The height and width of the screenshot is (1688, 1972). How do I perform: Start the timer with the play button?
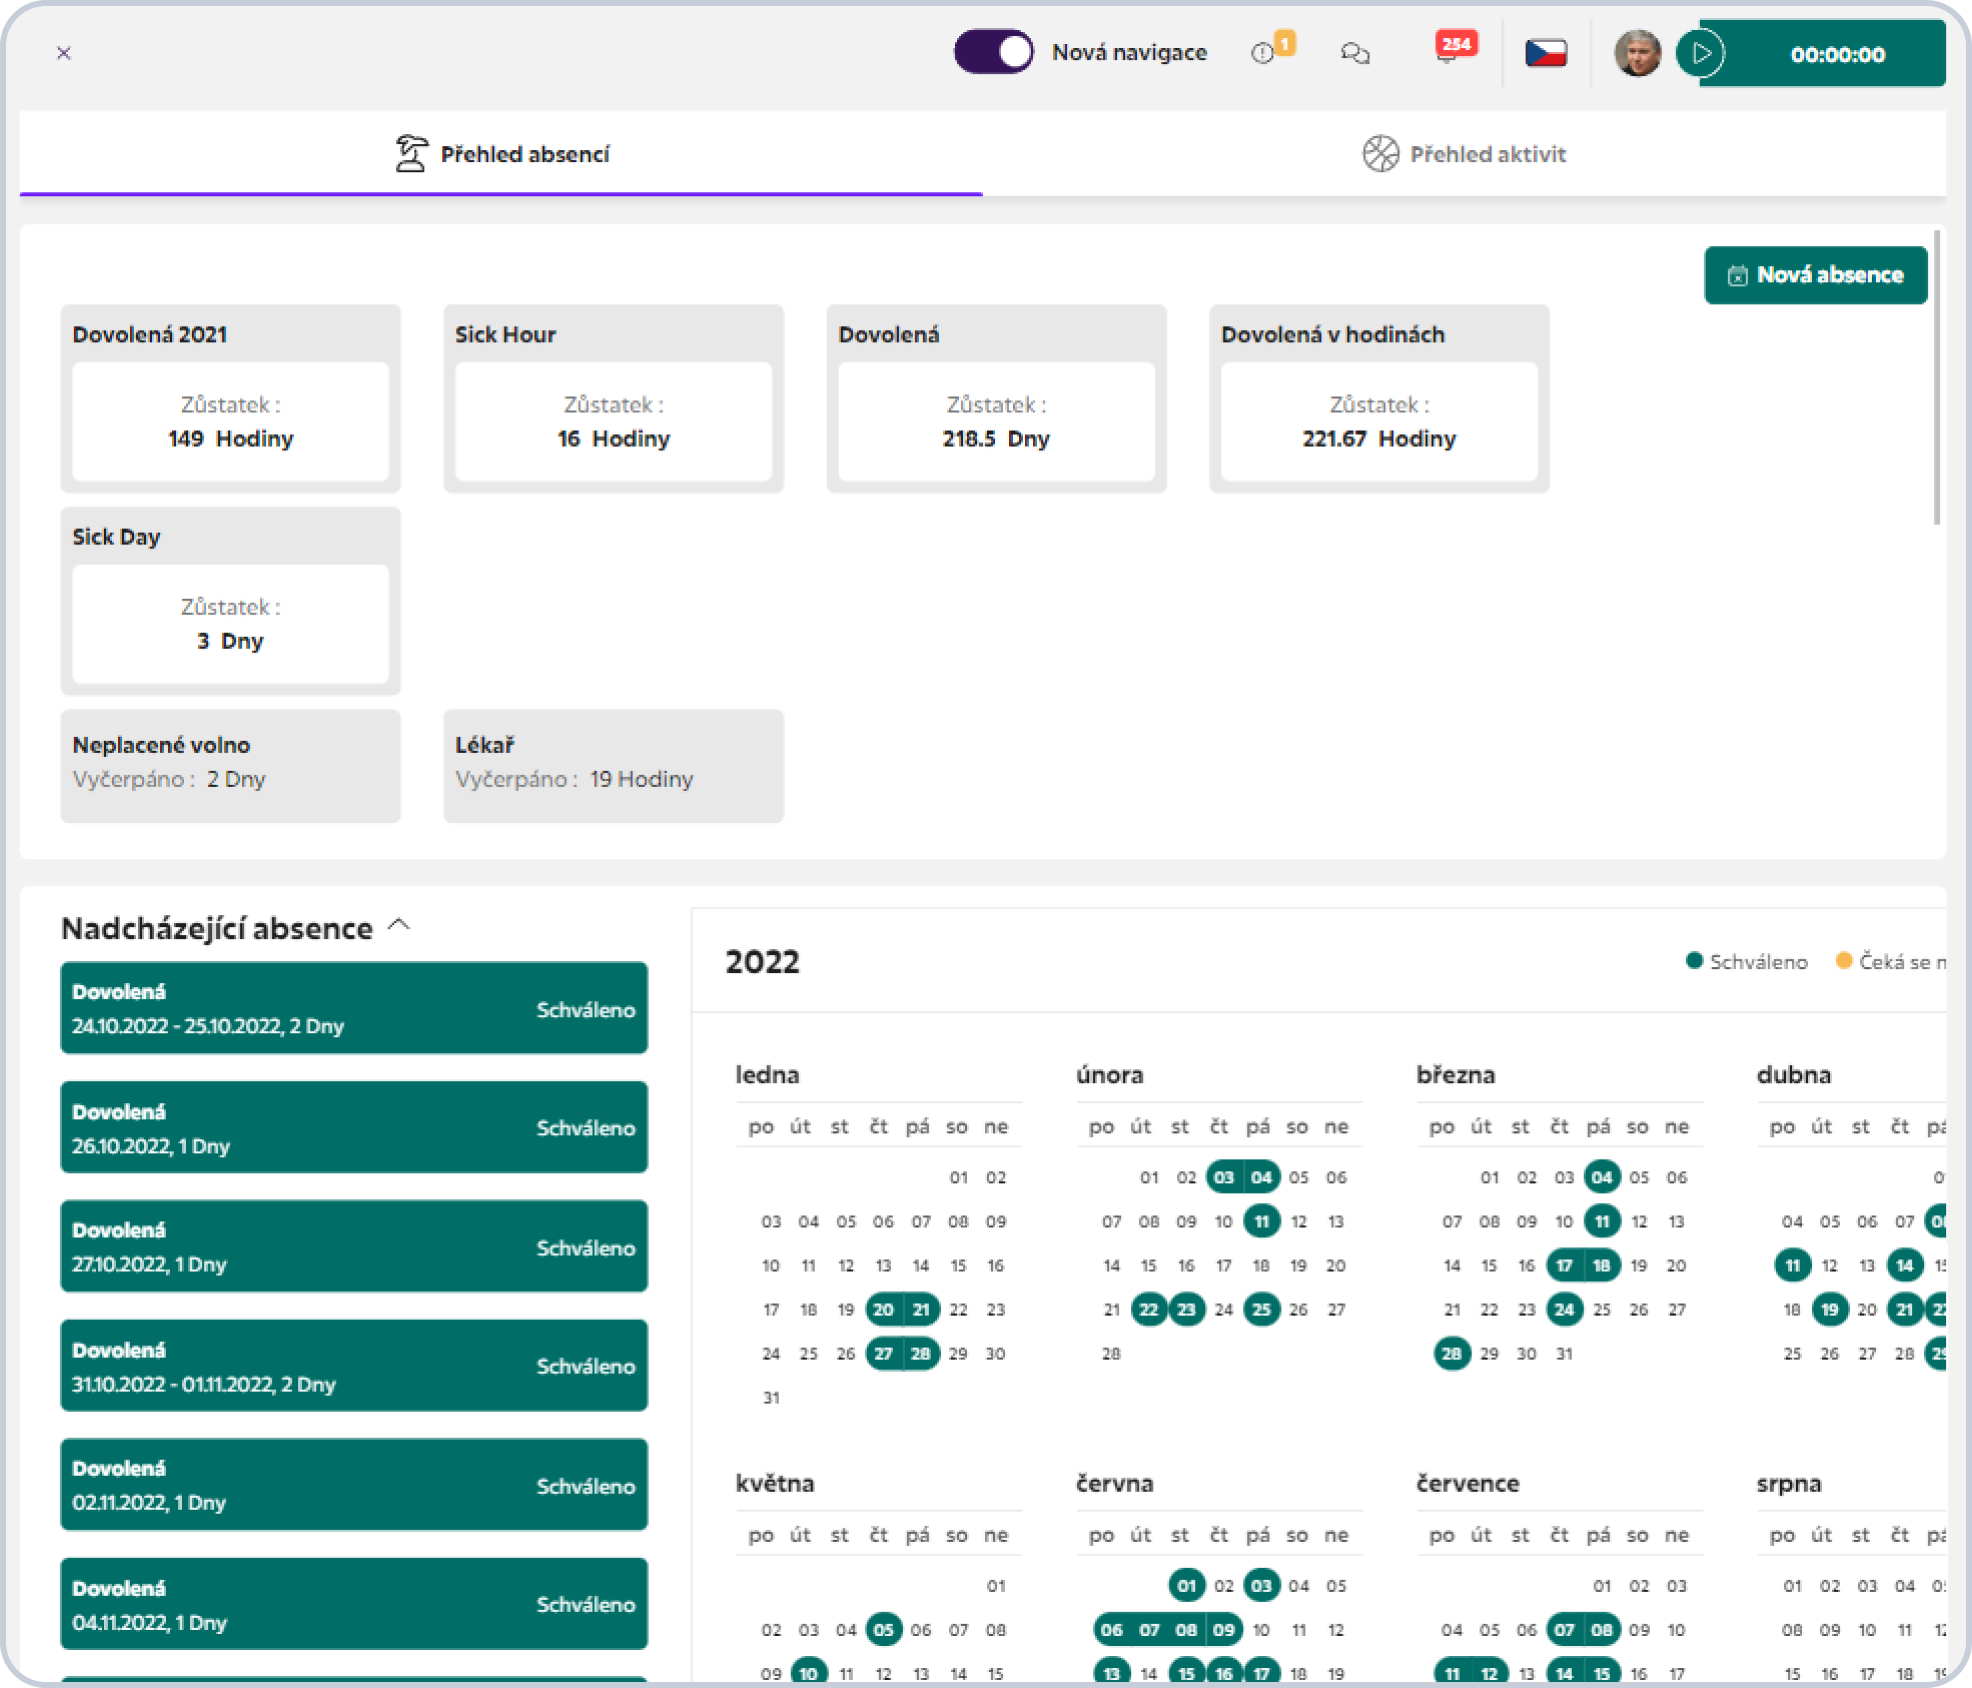click(1701, 53)
